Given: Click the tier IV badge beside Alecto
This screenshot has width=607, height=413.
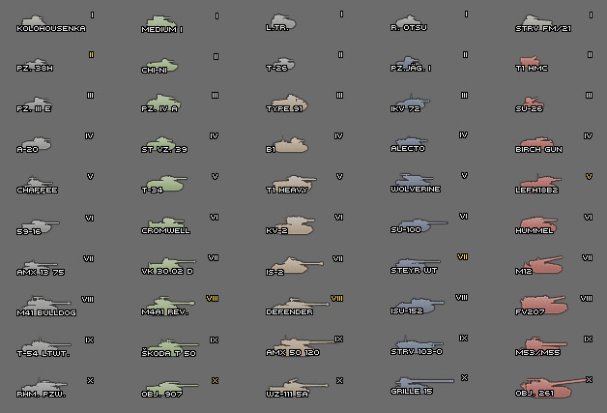Looking at the screenshot, I should [463, 135].
